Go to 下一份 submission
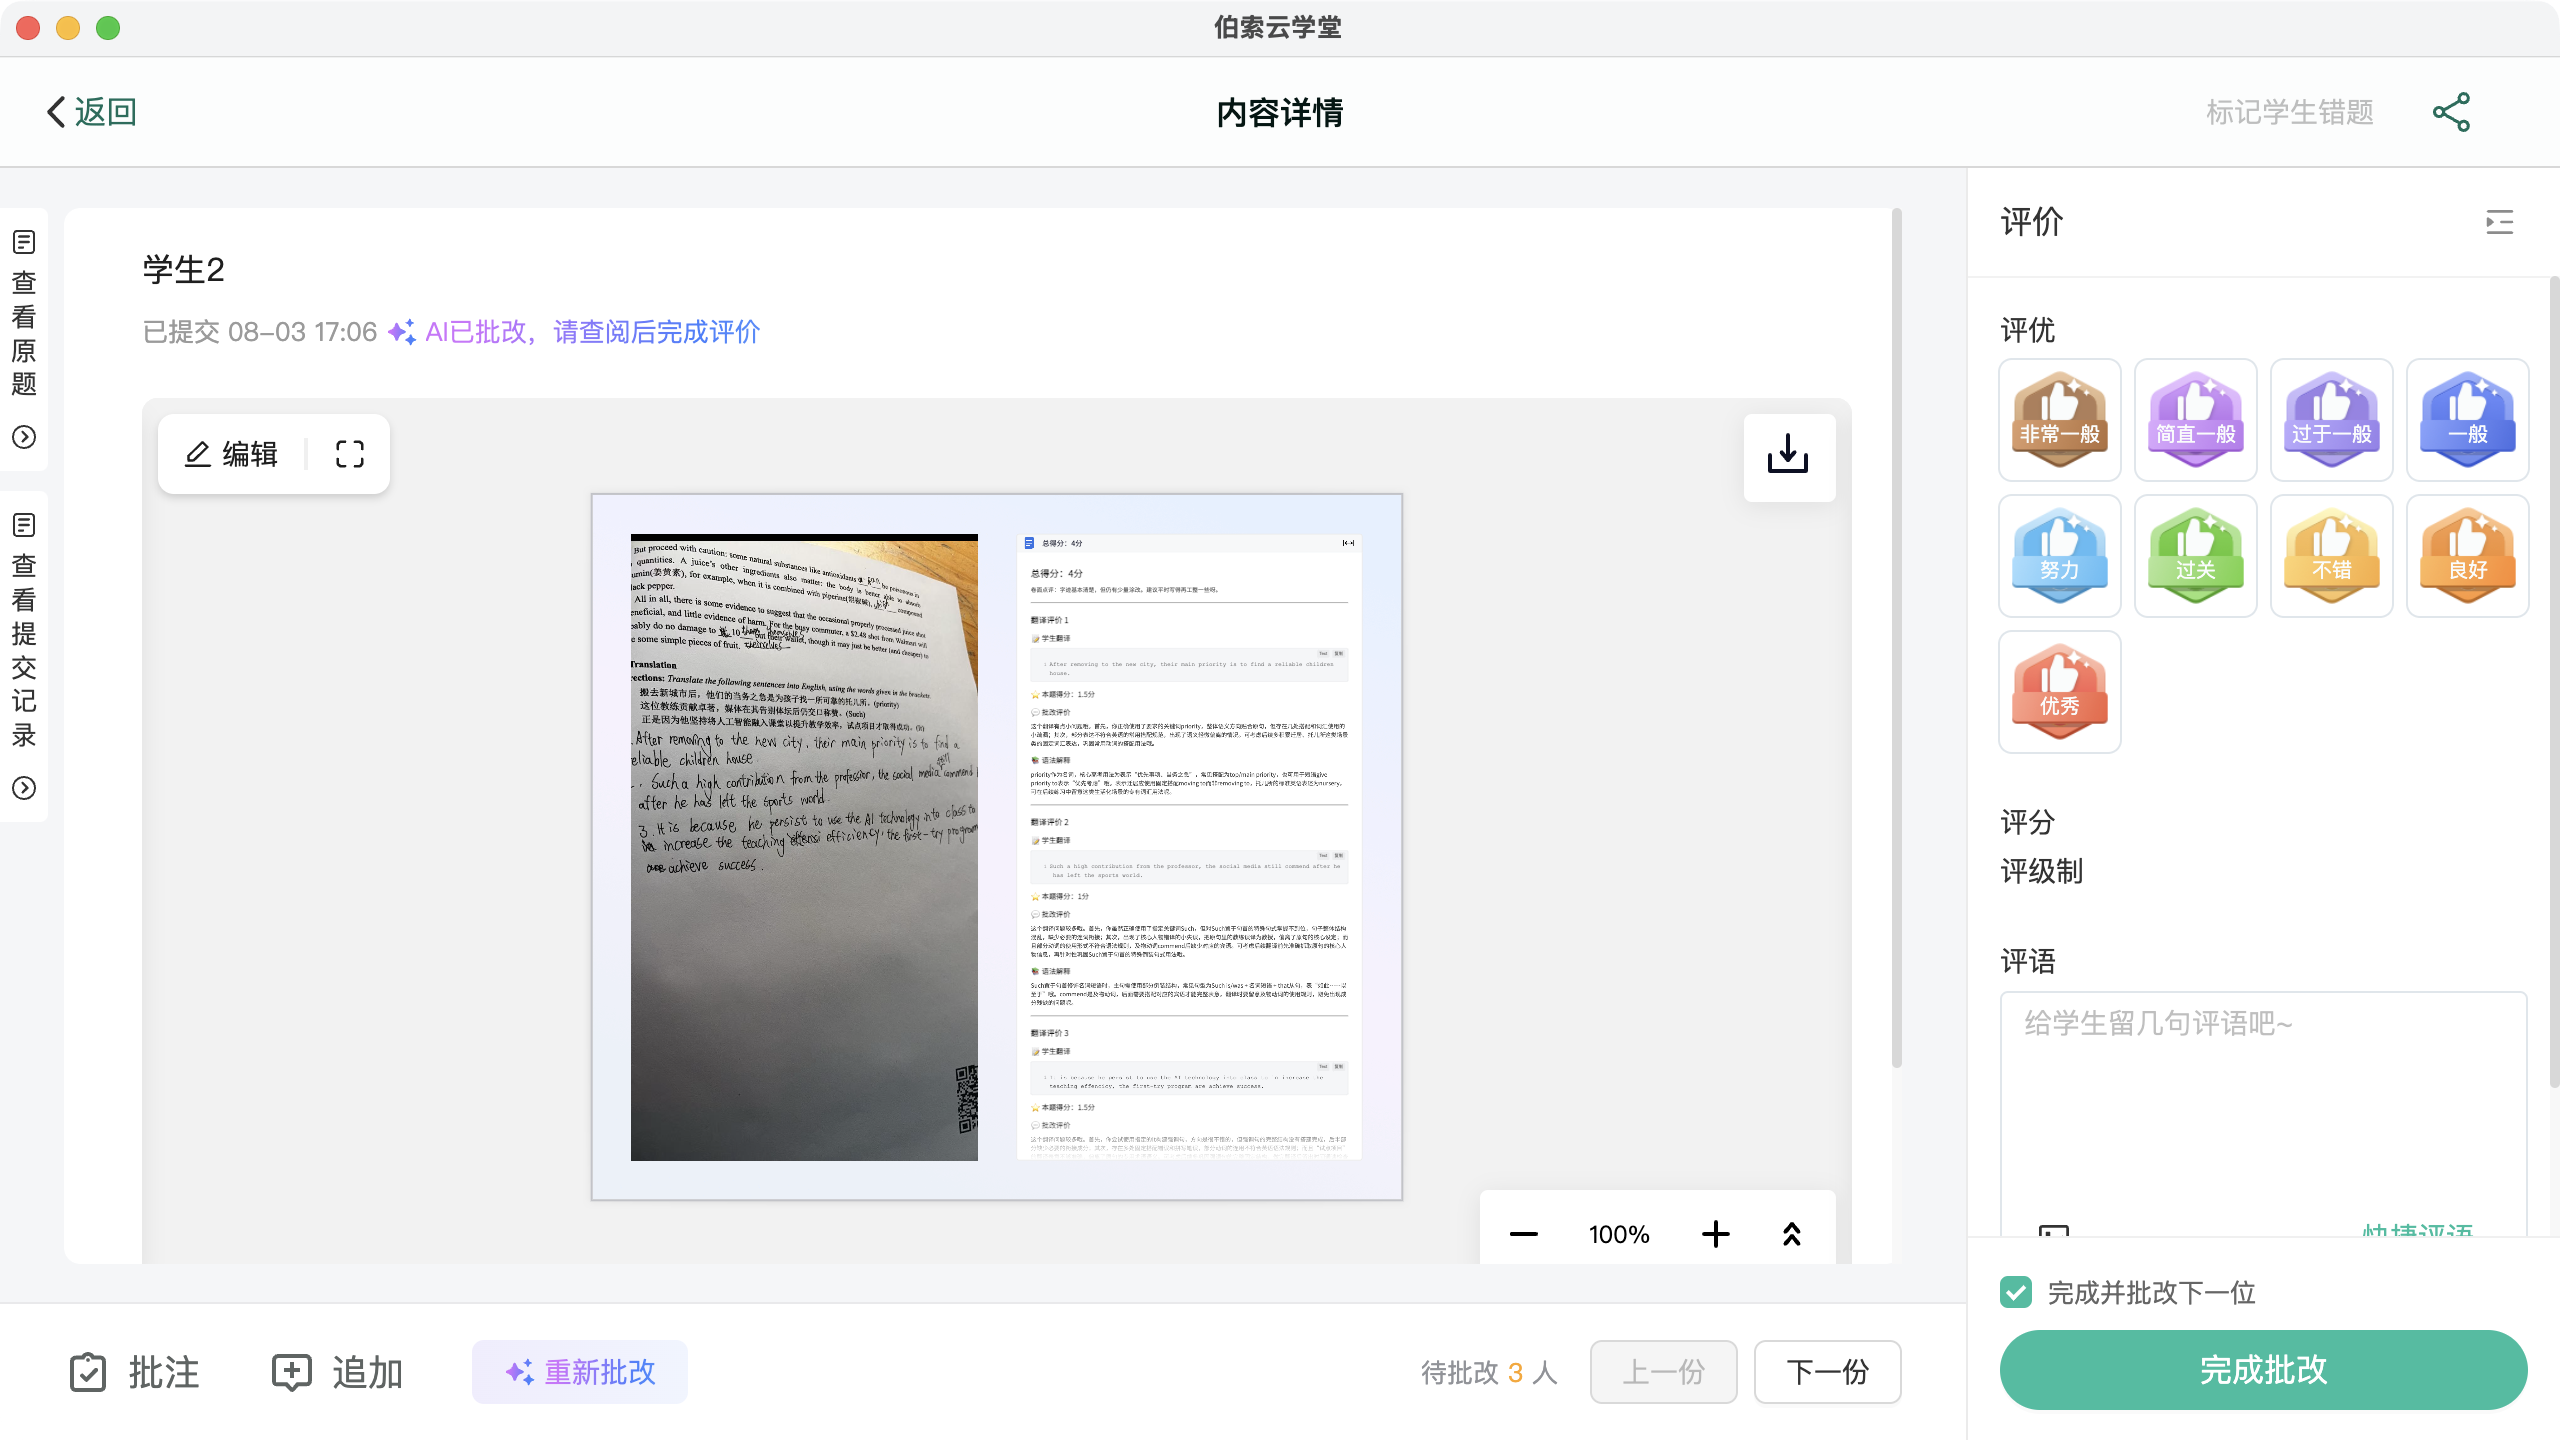Image resolution: width=2560 pixels, height=1440 pixels. [x=1827, y=1372]
